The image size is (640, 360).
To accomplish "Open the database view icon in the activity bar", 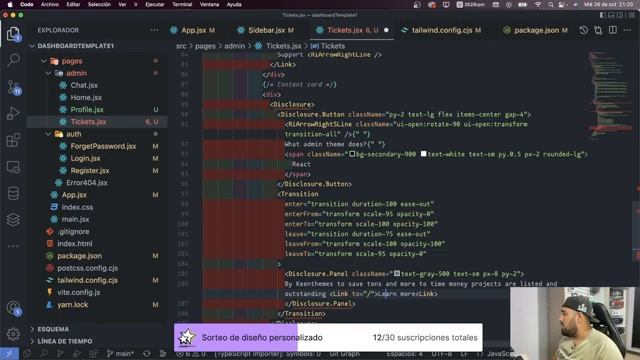I will pyautogui.click(x=13, y=193).
